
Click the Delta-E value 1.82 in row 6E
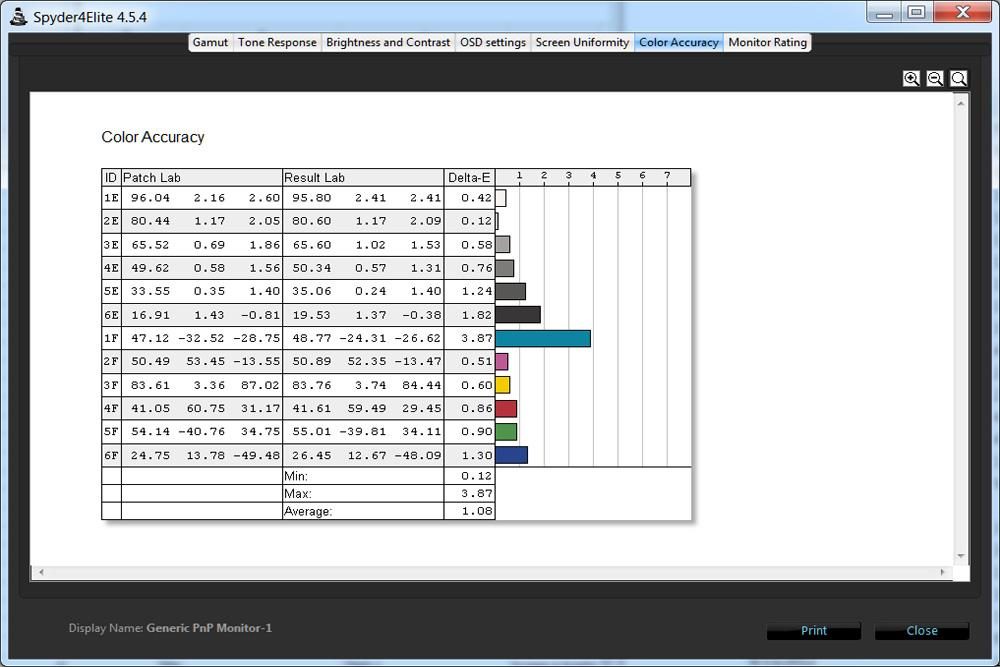pos(476,315)
